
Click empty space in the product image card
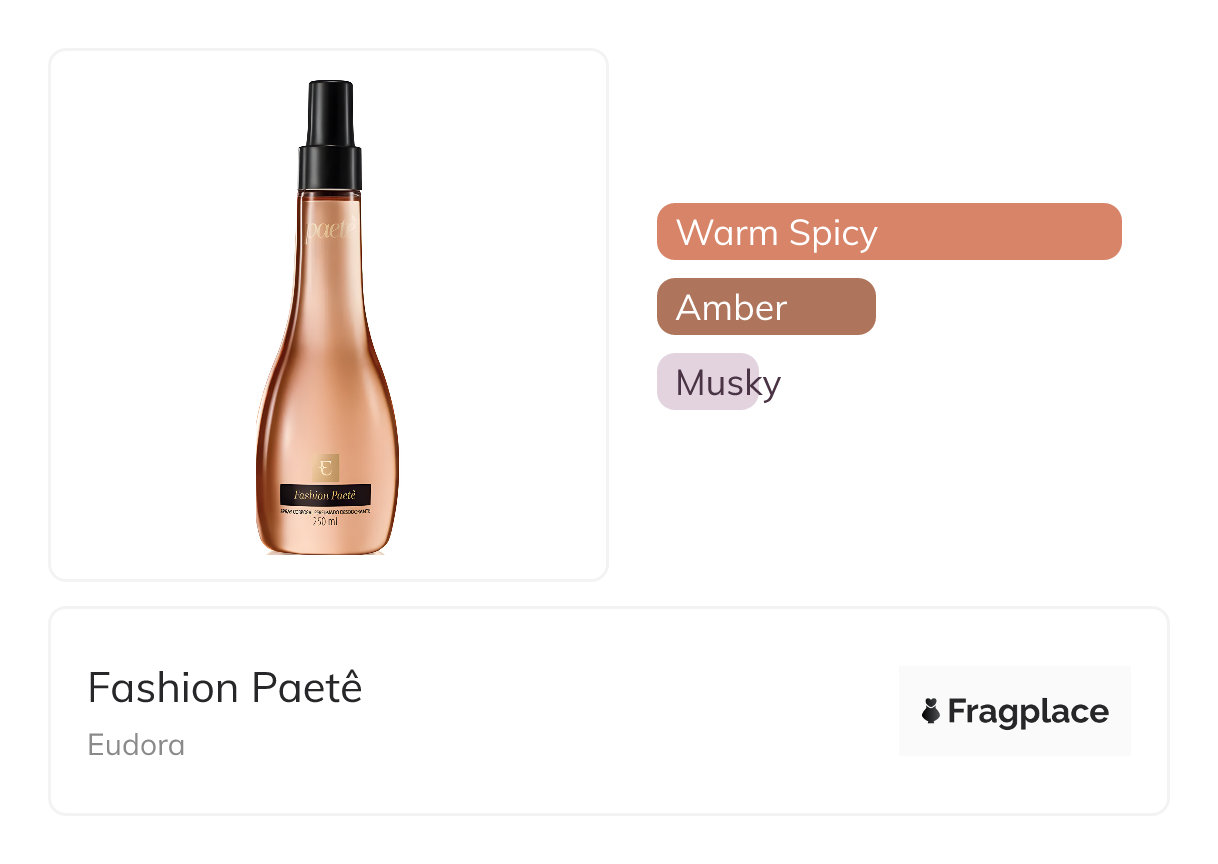tap(150, 300)
